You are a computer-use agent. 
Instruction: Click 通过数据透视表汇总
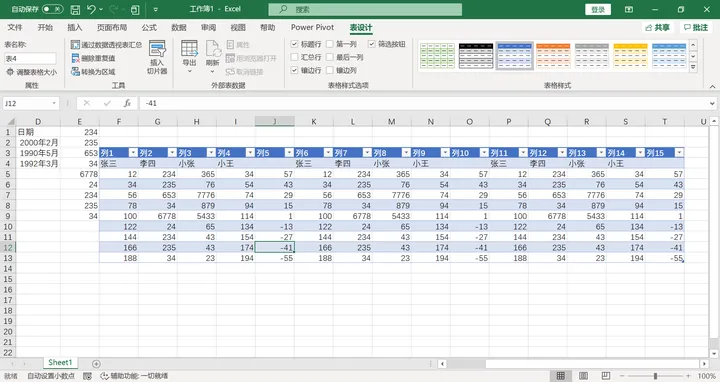pos(107,45)
